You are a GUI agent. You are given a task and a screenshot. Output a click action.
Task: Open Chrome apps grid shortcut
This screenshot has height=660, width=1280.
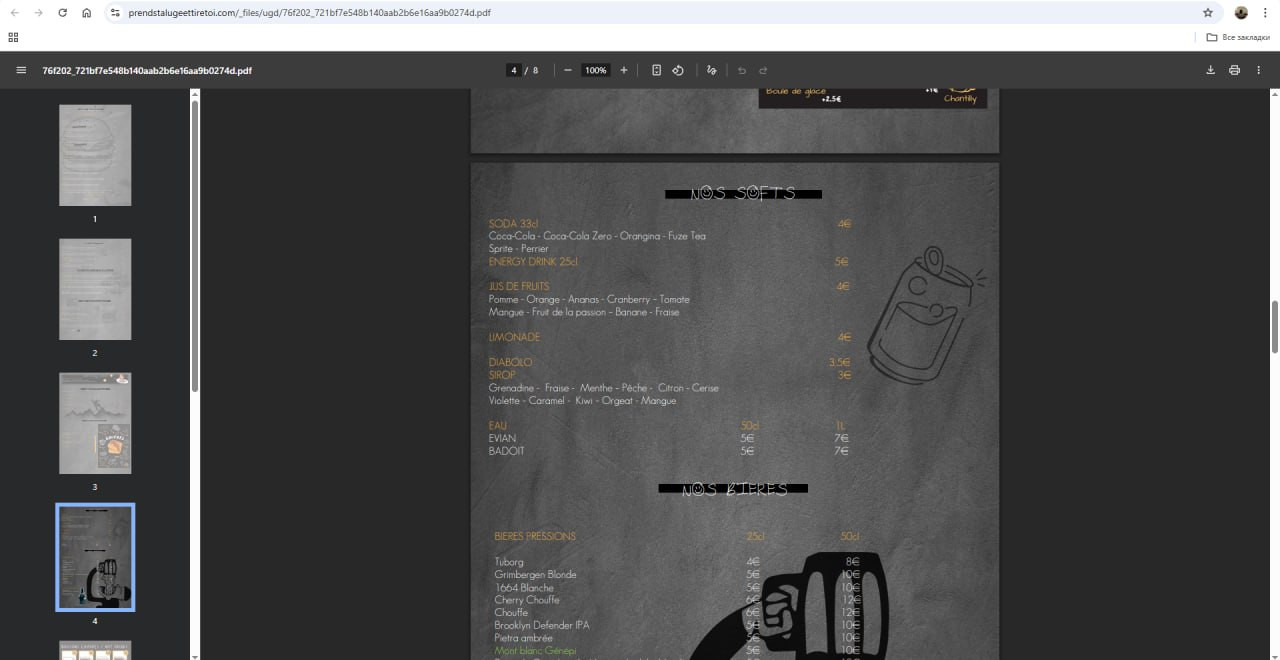point(13,37)
